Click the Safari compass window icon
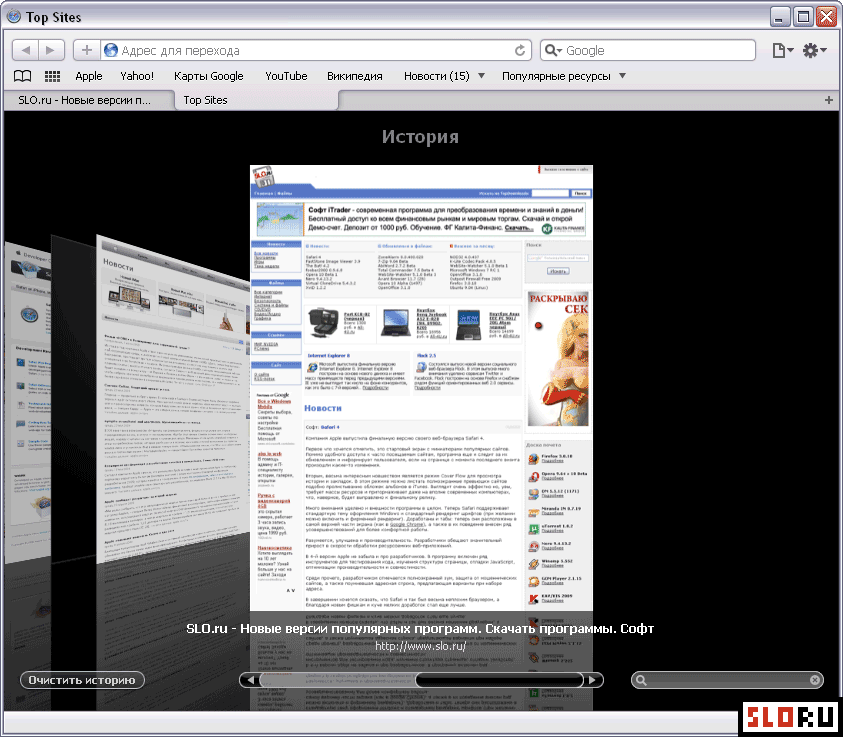This screenshot has height=737, width=843. pyautogui.click(x=14, y=17)
